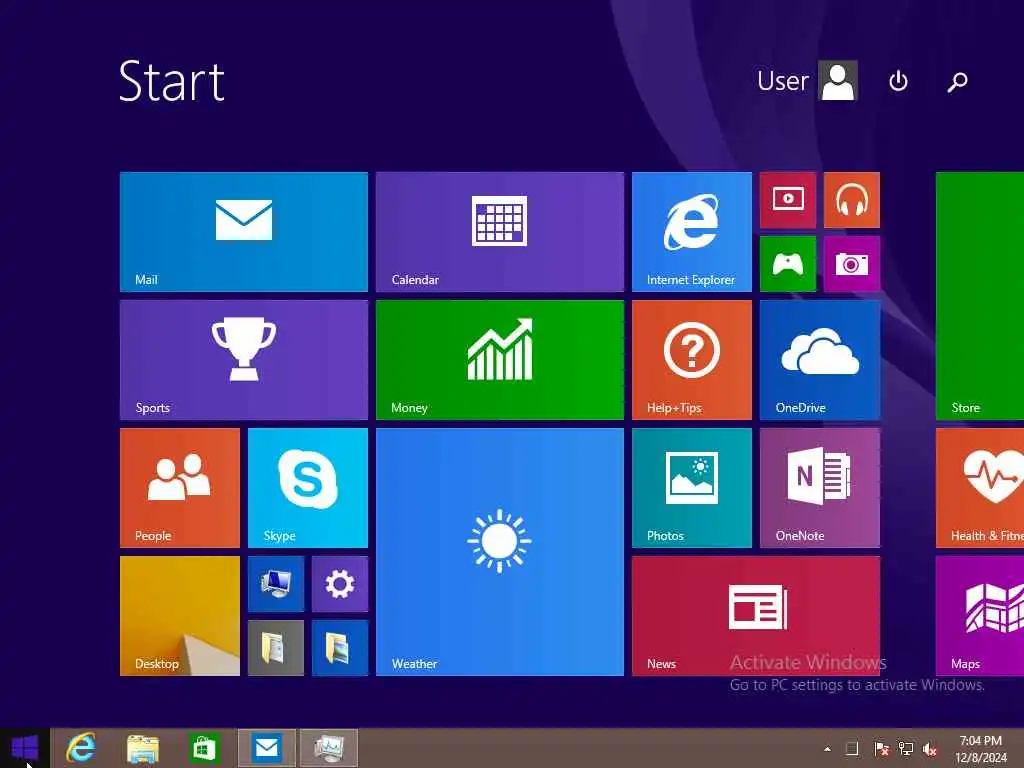Open the Camera small tile
The height and width of the screenshot is (768, 1024).
[x=852, y=264]
